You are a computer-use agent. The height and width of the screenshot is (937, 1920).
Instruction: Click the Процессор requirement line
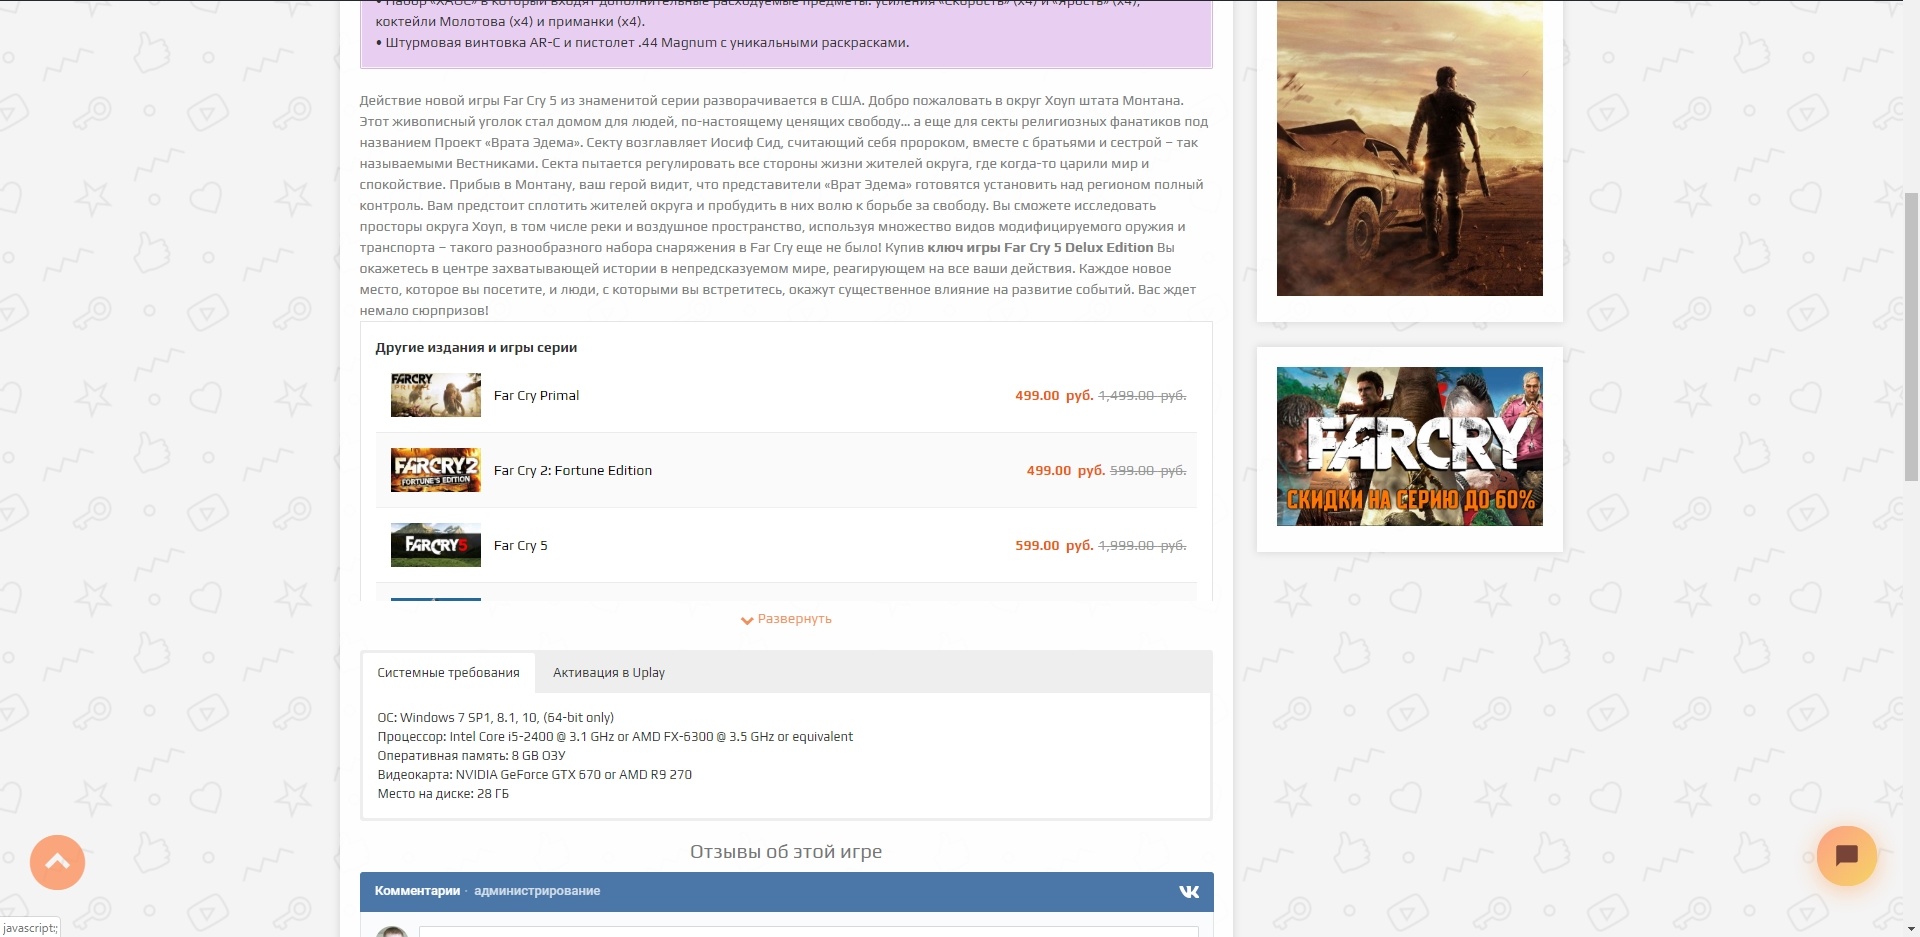615,737
